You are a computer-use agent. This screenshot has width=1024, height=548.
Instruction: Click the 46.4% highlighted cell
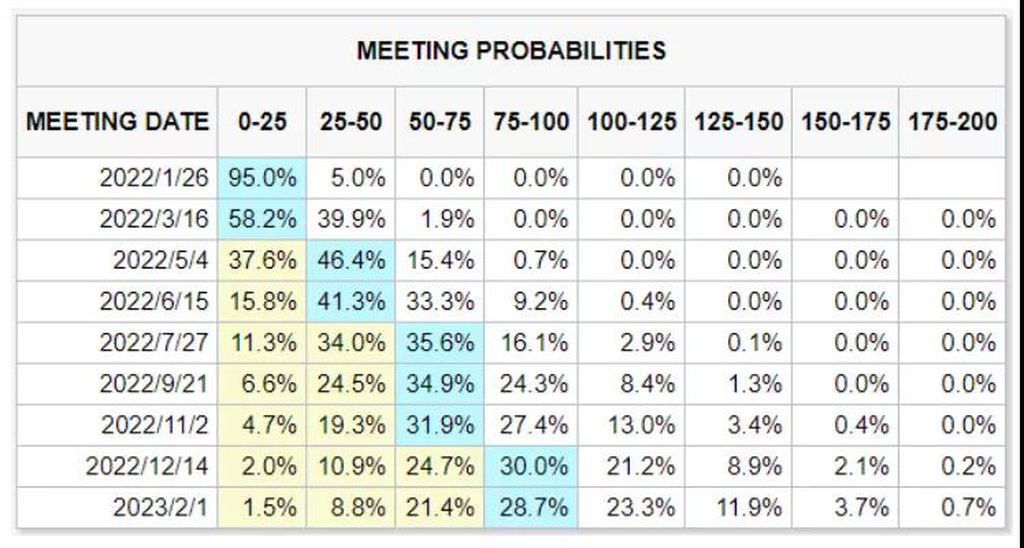351,260
